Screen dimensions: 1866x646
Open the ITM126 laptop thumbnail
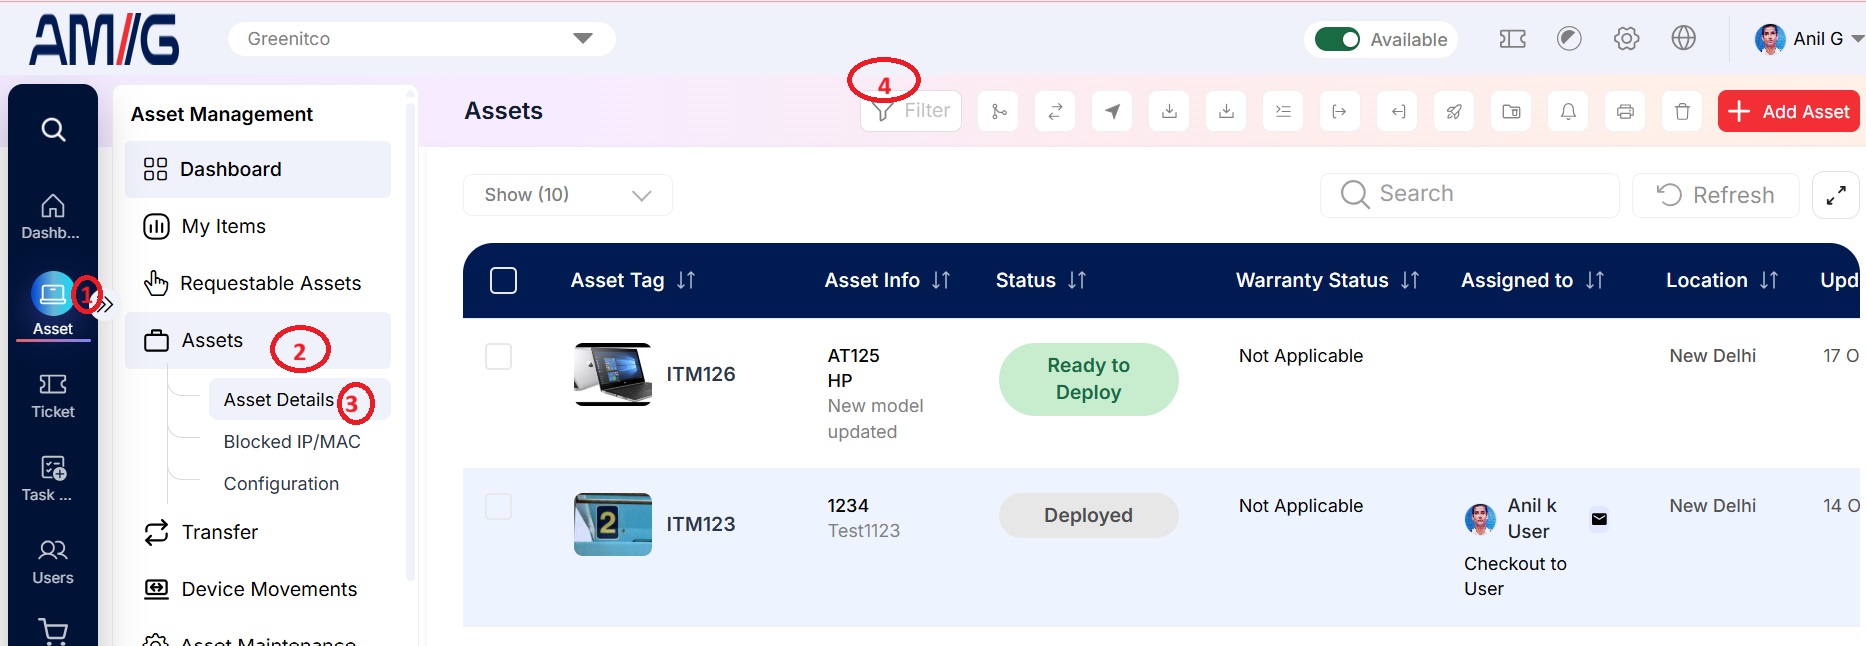pyautogui.click(x=613, y=374)
